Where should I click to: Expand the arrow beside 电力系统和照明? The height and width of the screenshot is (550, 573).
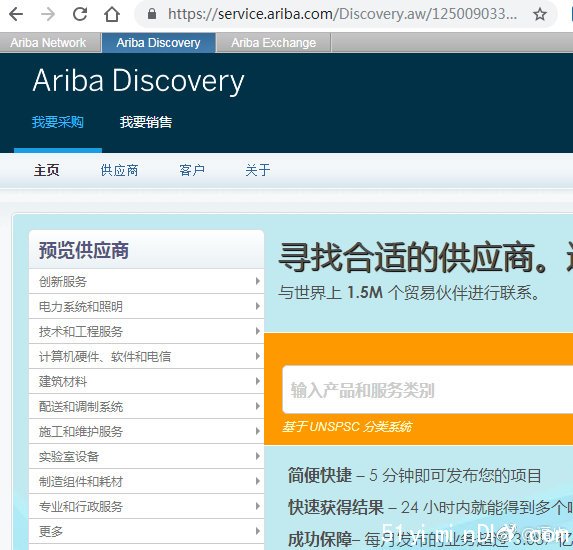click(258, 306)
